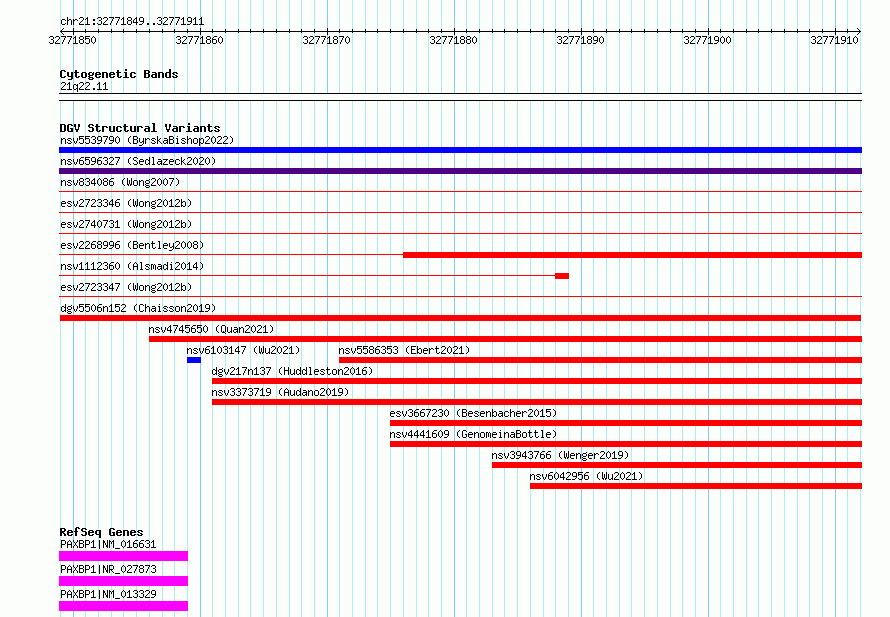
Task: Open esv2723347 (Wong2012b) variant label
Action: point(126,287)
